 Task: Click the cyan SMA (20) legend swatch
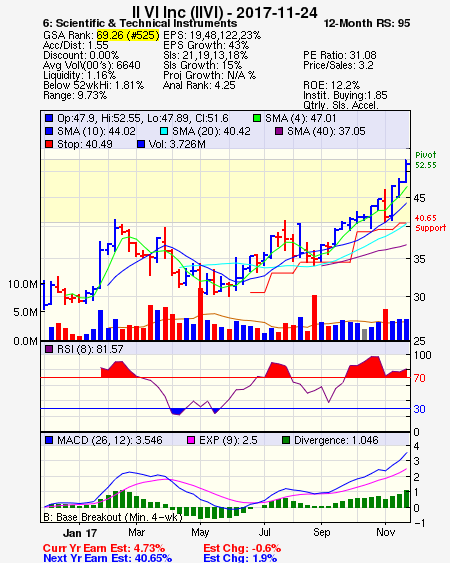click(x=163, y=131)
